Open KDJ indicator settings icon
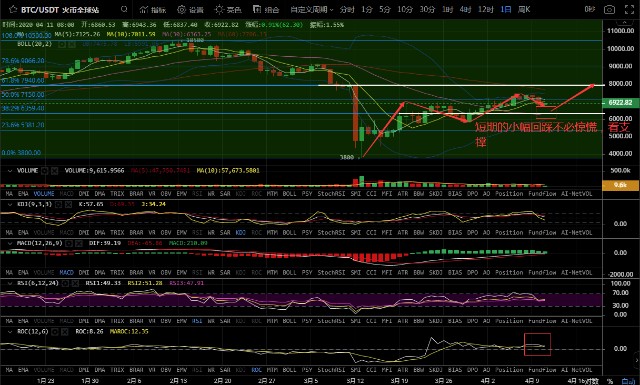 click(x=59, y=204)
